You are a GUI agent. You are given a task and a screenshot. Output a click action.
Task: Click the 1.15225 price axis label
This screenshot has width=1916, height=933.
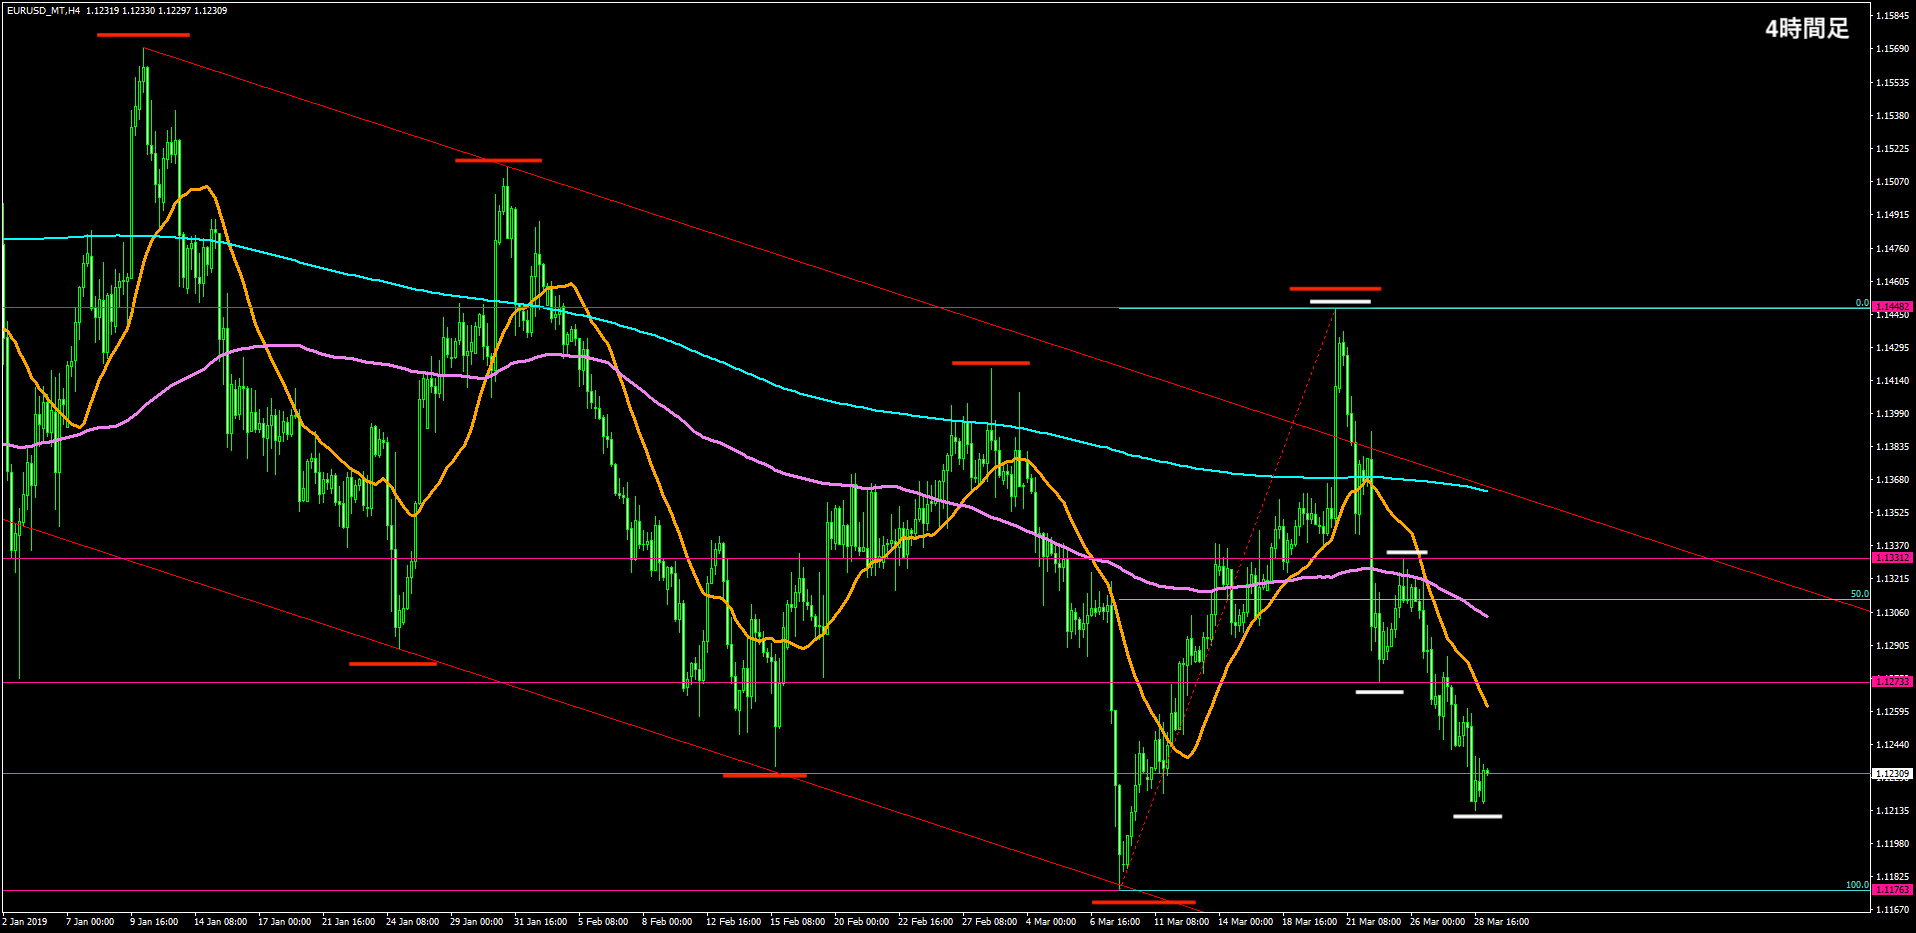(1892, 149)
